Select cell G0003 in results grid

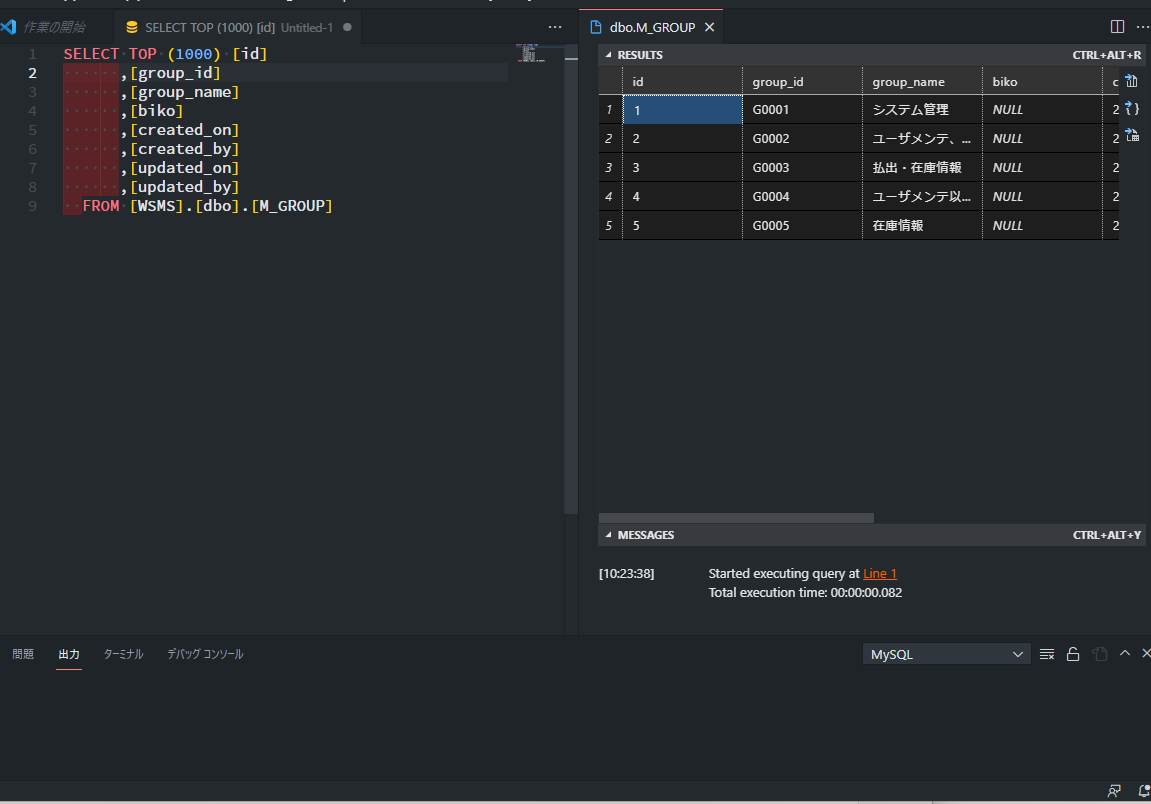pyautogui.click(x=802, y=167)
